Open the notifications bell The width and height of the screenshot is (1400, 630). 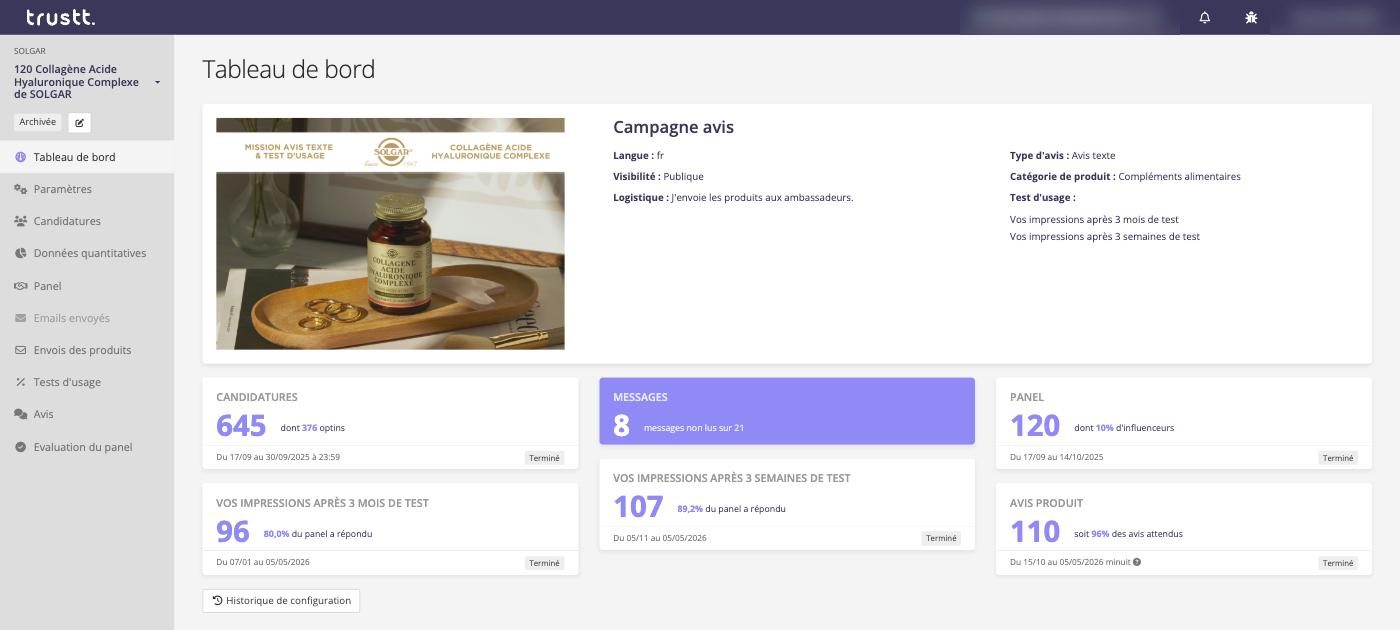(1205, 17)
